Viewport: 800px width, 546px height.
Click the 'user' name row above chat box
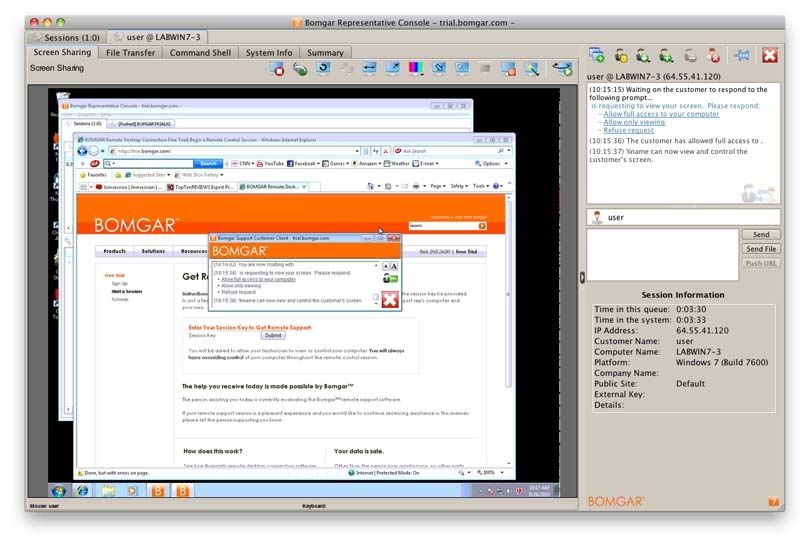pyautogui.click(x=684, y=217)
